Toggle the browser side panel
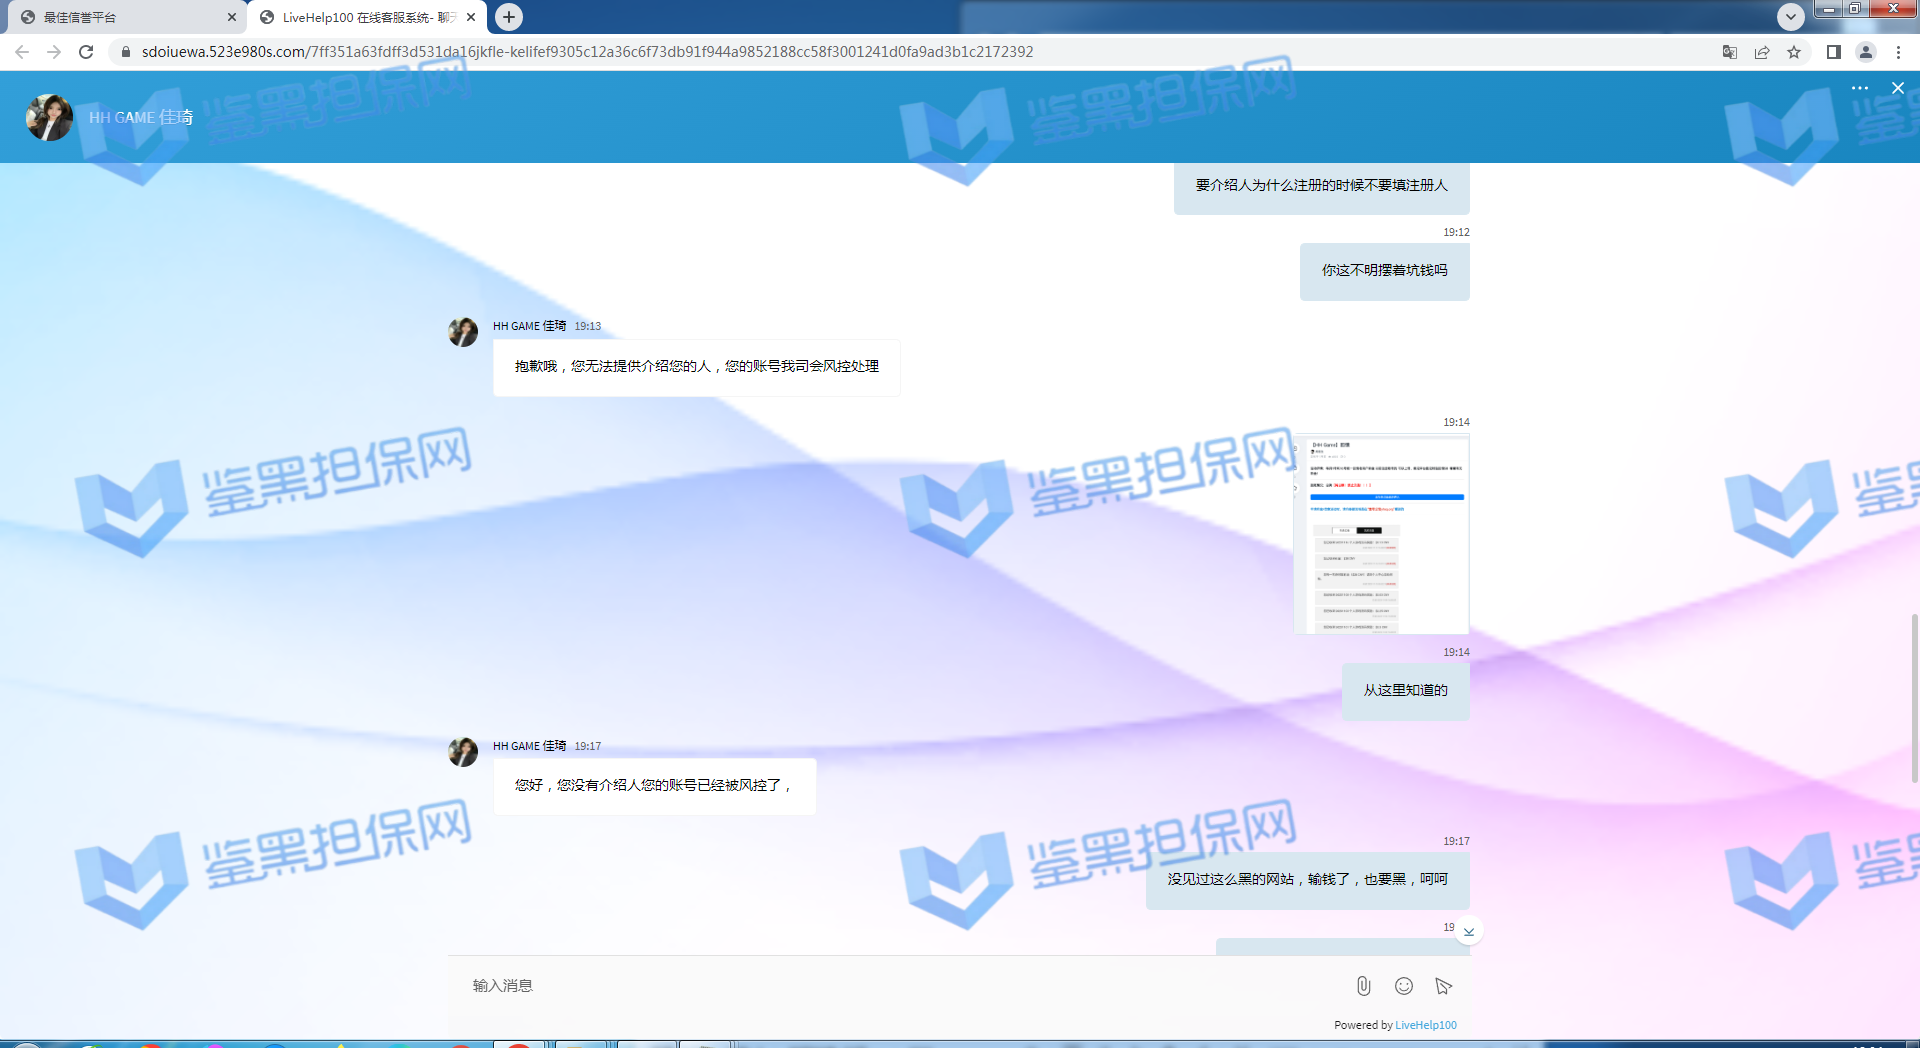 tap(1833, 52)
